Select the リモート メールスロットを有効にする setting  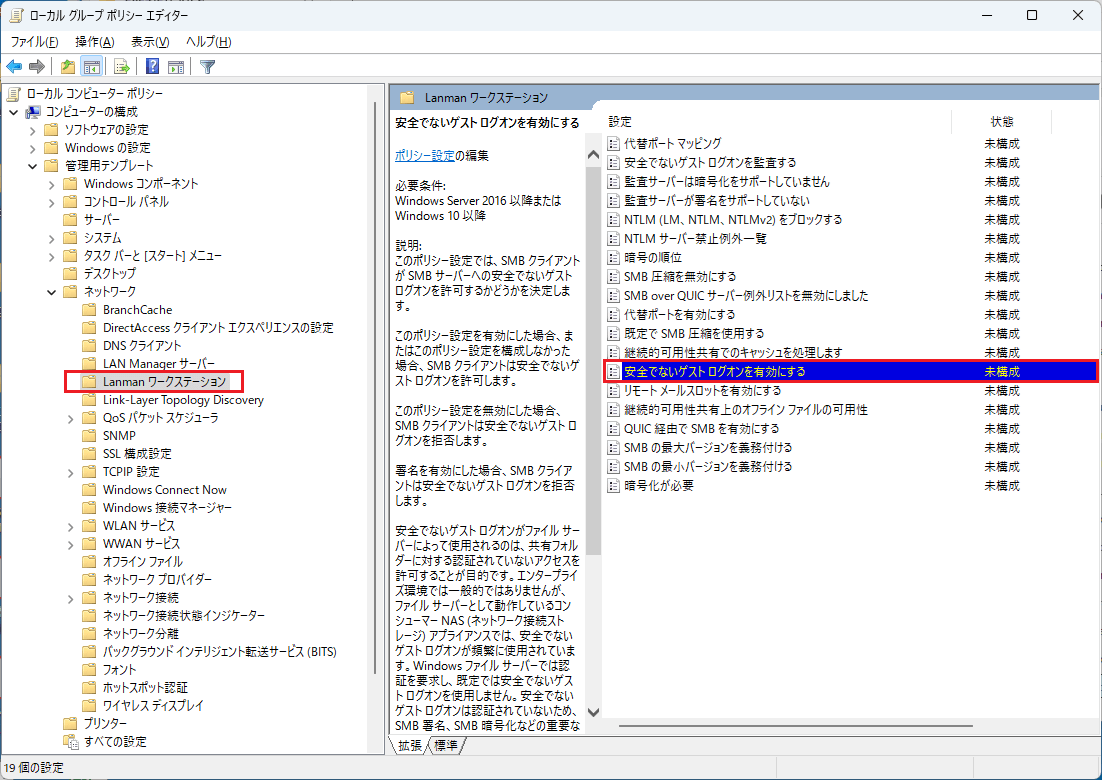coord(702,390)
